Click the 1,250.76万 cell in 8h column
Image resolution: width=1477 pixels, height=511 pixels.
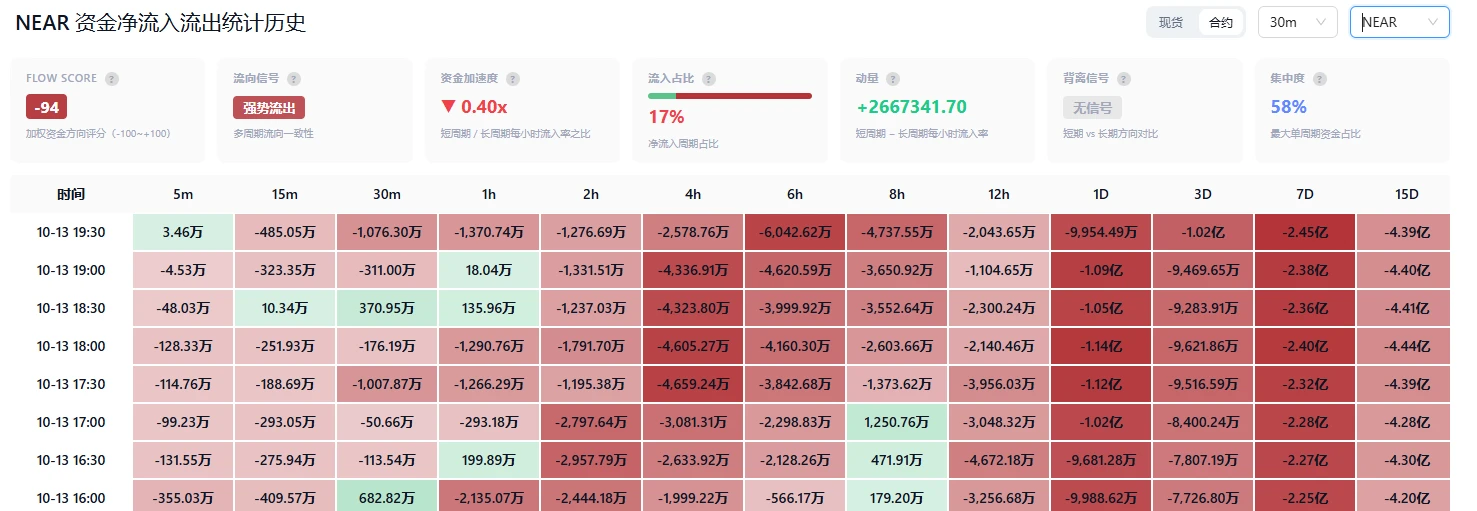coord(897,422)
